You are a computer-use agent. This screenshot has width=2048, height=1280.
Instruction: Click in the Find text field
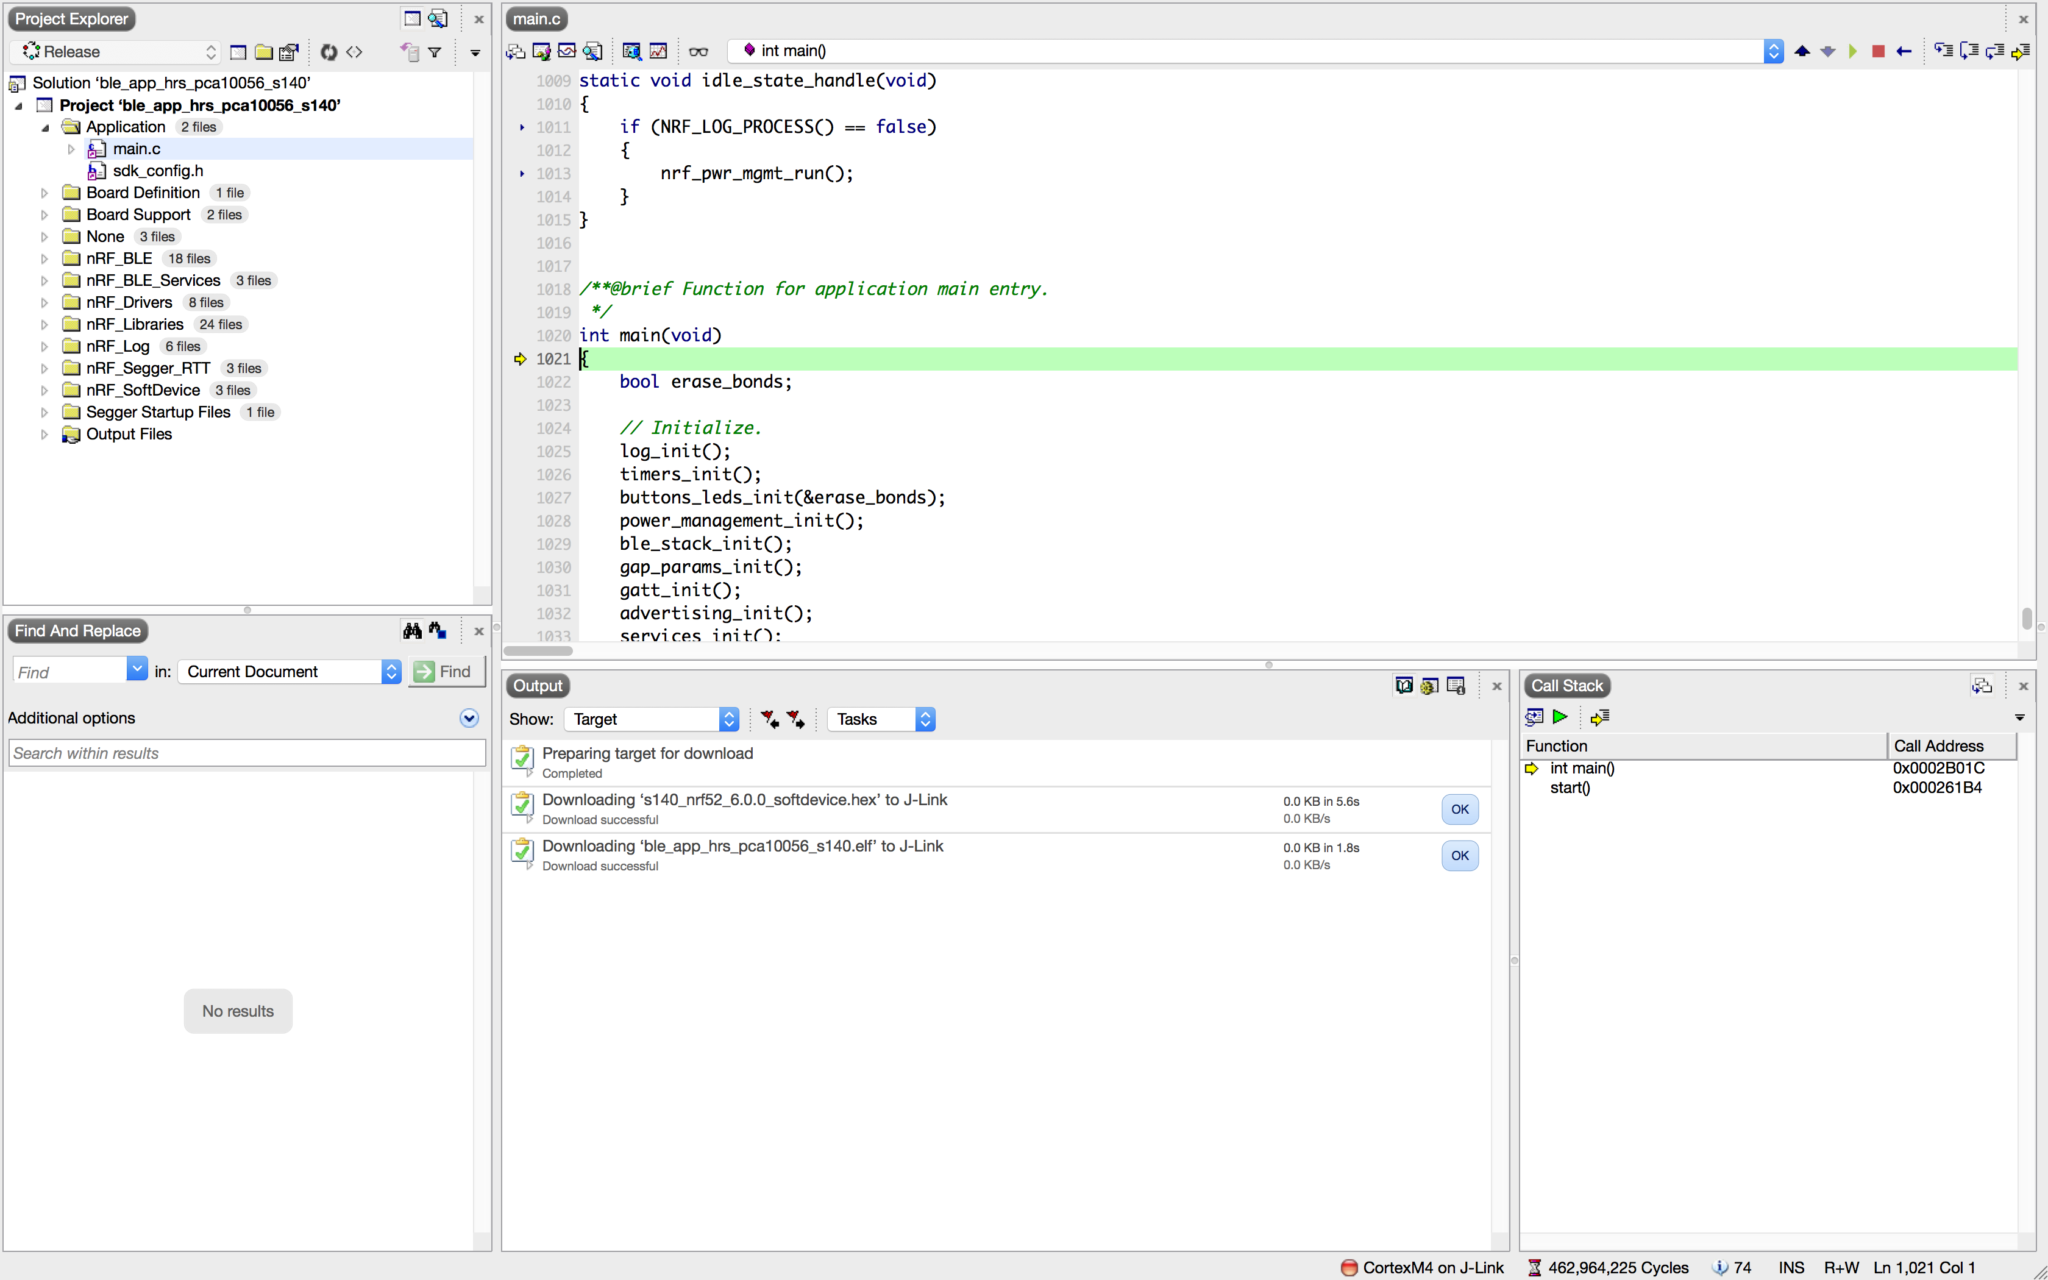click(x=69, y=672)
